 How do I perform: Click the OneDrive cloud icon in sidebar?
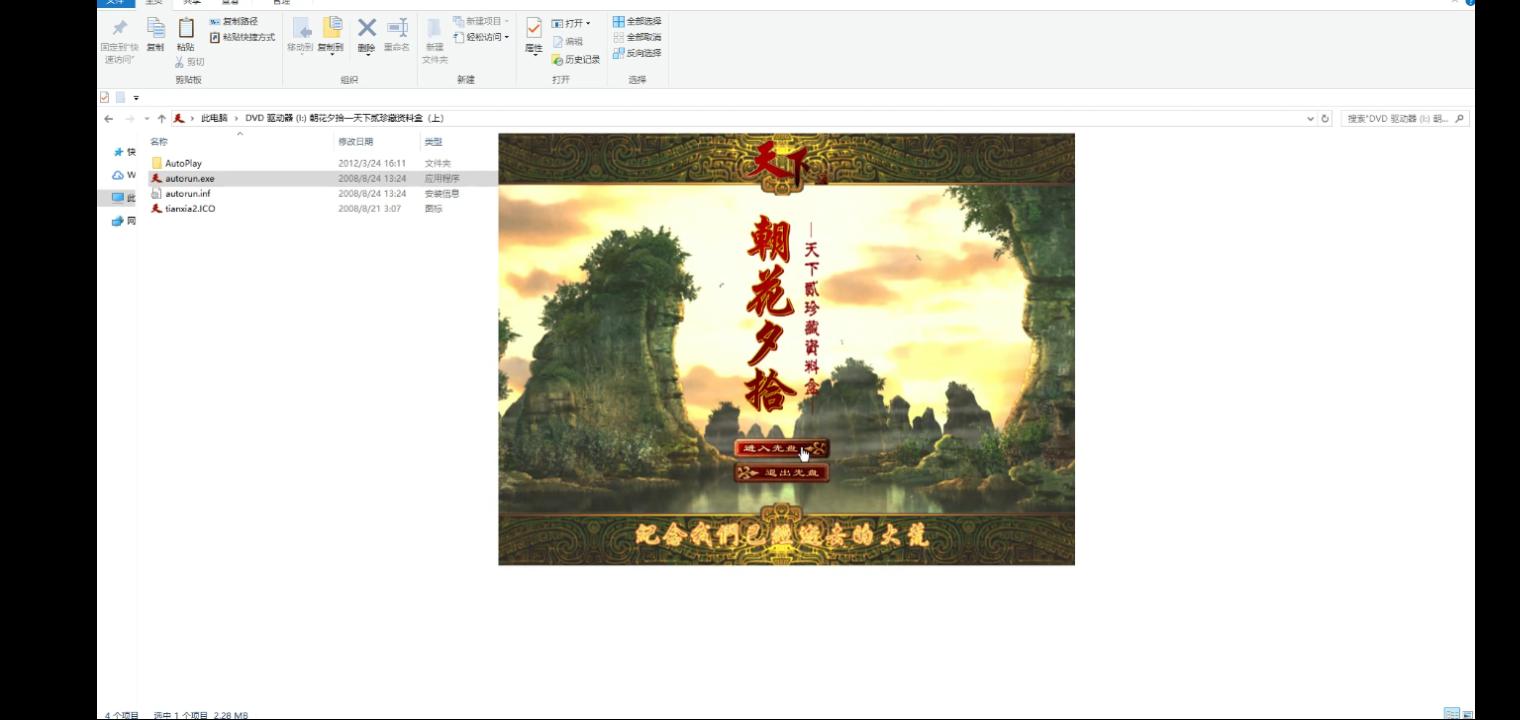coord(118,175)
